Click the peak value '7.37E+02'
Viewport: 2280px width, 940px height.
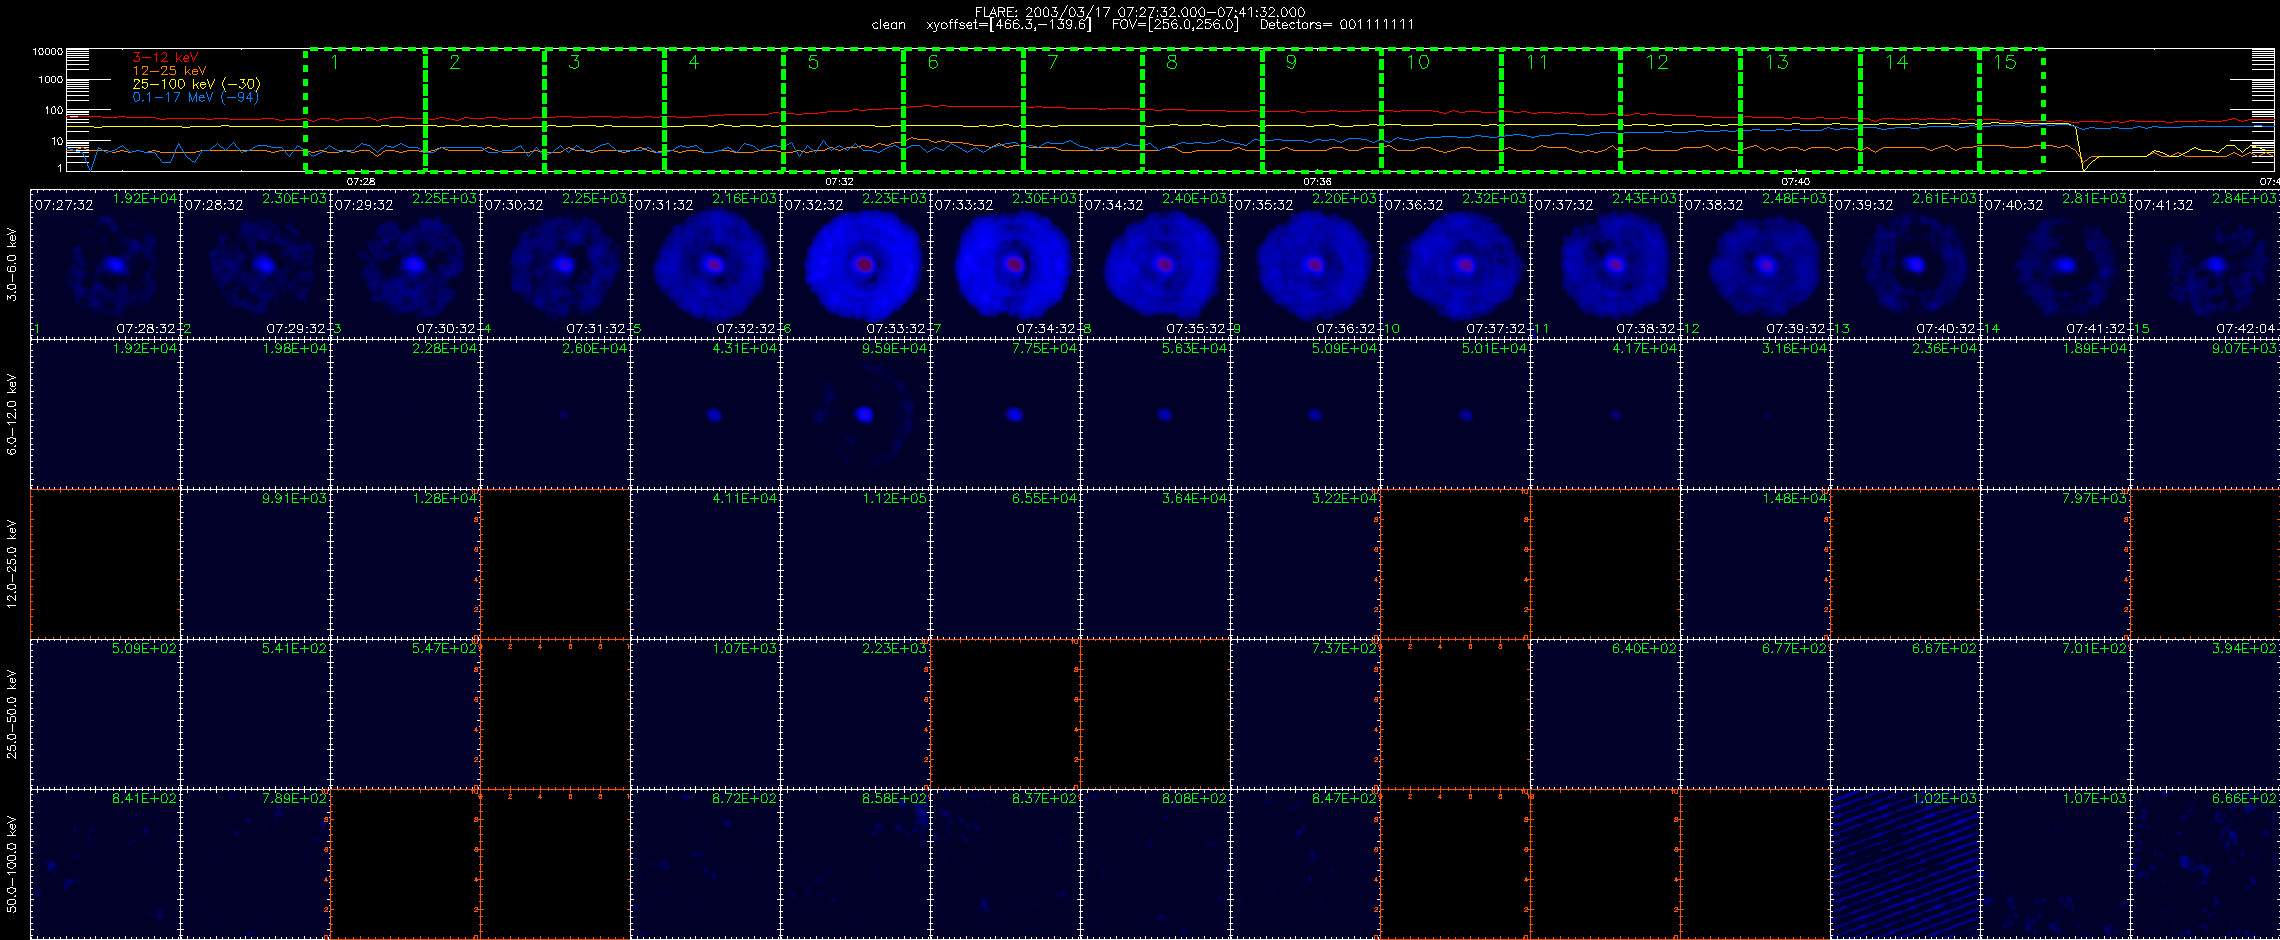[x=1345, y=648]
